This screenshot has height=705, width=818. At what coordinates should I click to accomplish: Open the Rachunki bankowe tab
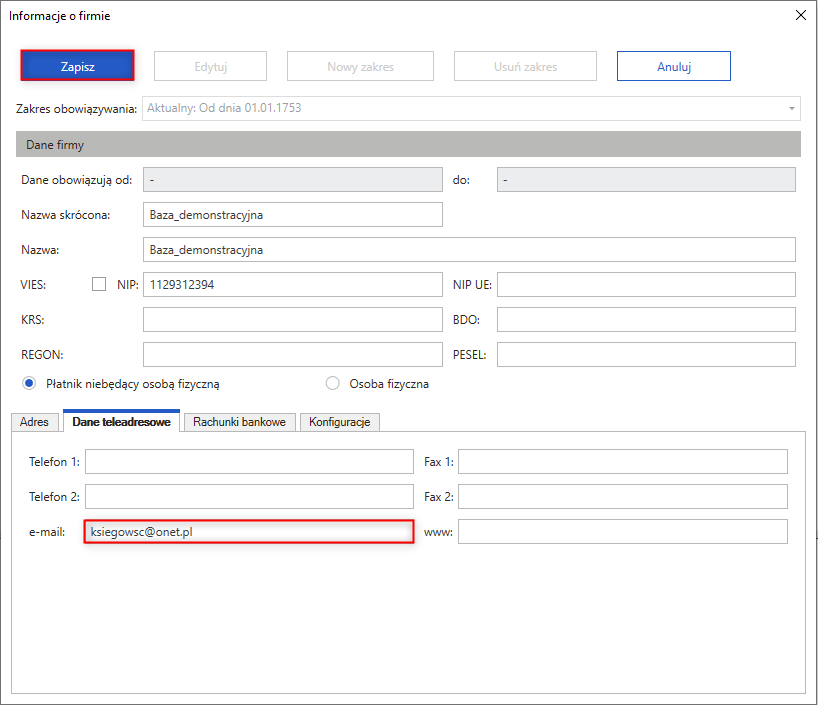click(239, 422)
